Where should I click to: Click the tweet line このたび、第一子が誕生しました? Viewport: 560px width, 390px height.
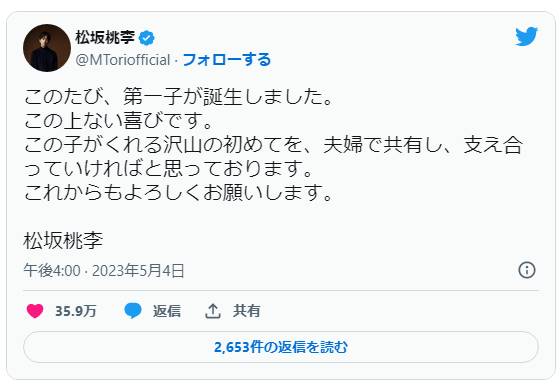tap(179, 97)
